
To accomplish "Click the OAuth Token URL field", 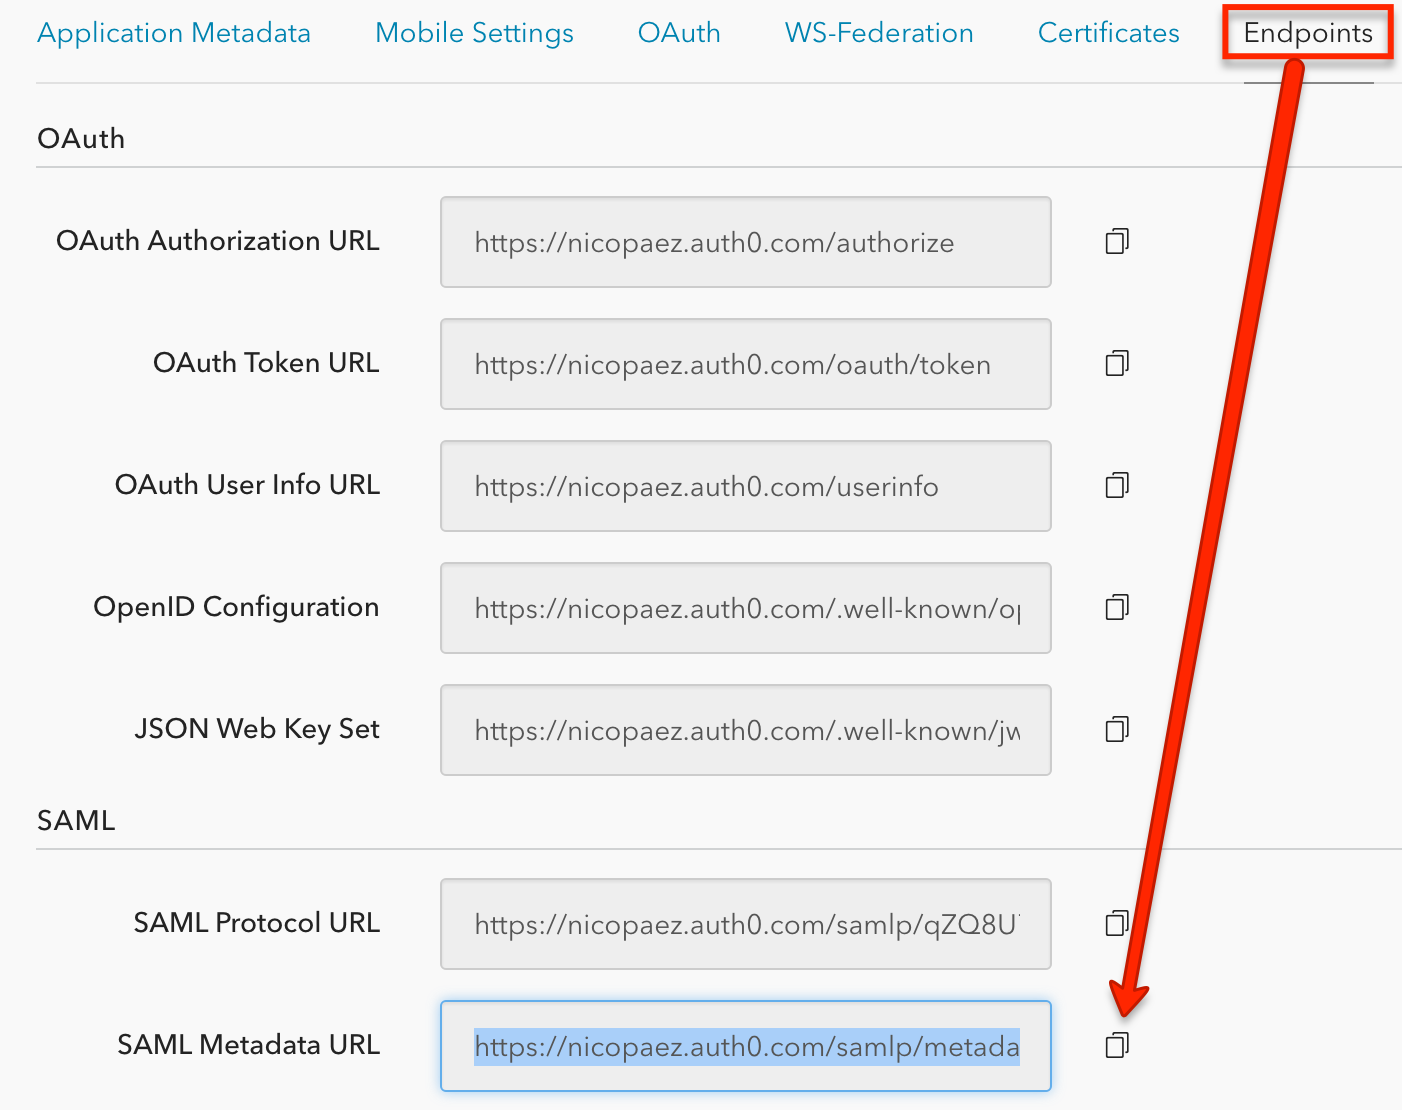I will tap(745, 363).
